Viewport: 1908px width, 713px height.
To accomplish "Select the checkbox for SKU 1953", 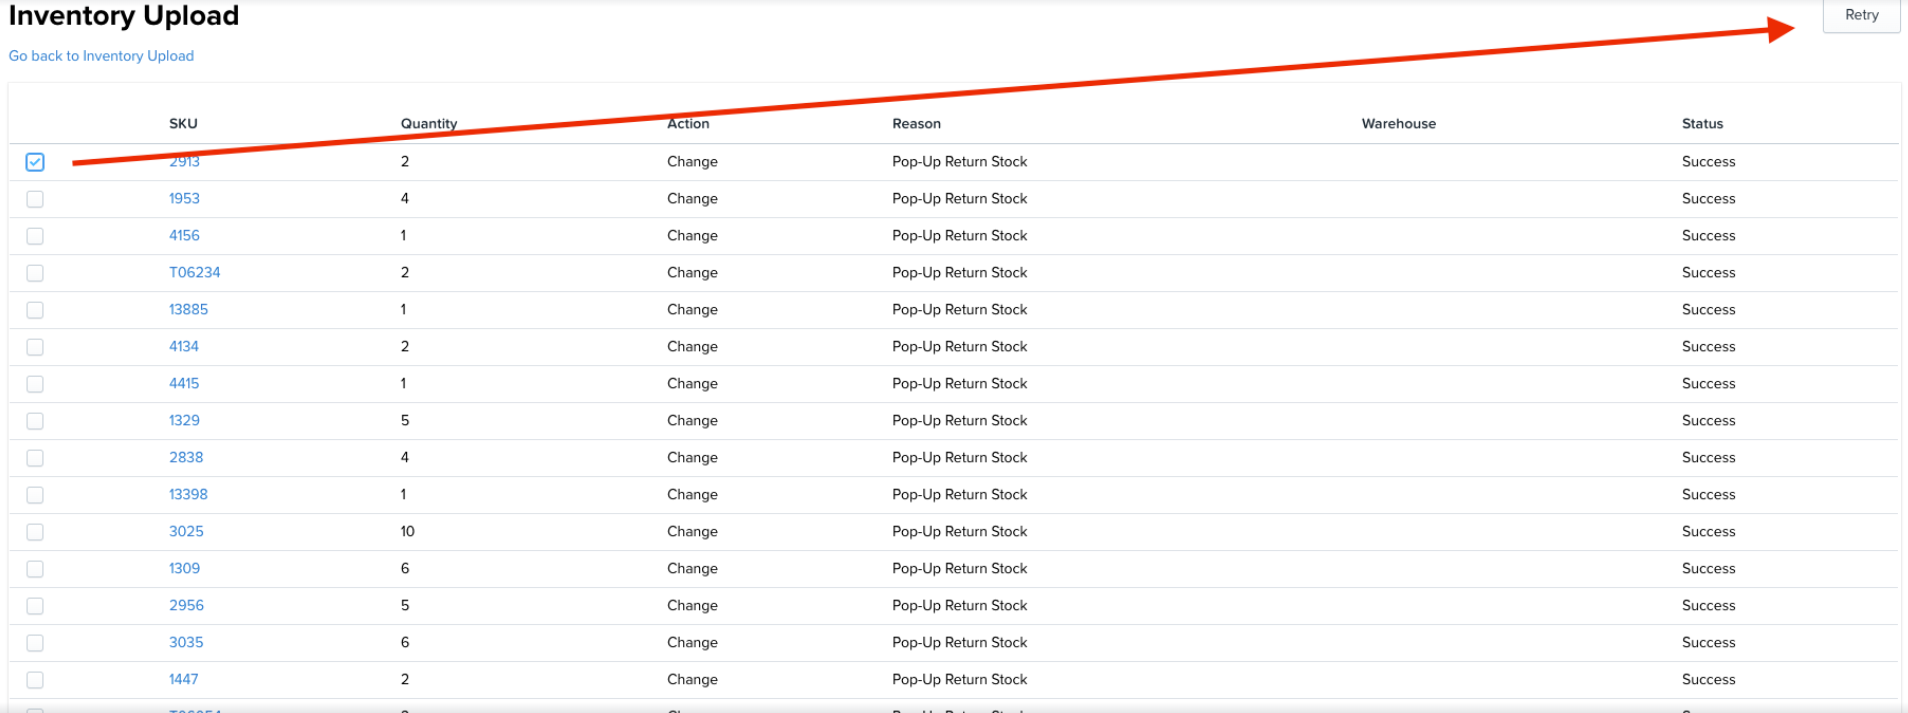I will pos(35,199).
